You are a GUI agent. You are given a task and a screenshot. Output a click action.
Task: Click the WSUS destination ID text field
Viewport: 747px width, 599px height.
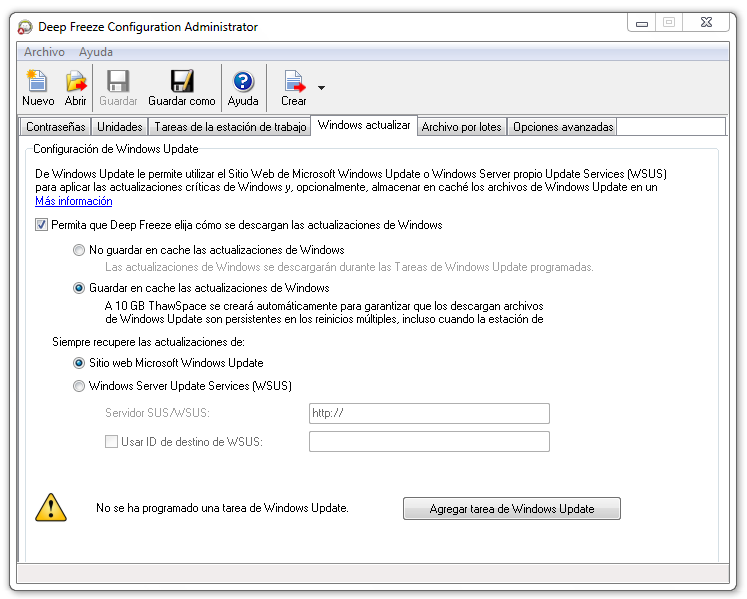(x=429, y=441)
